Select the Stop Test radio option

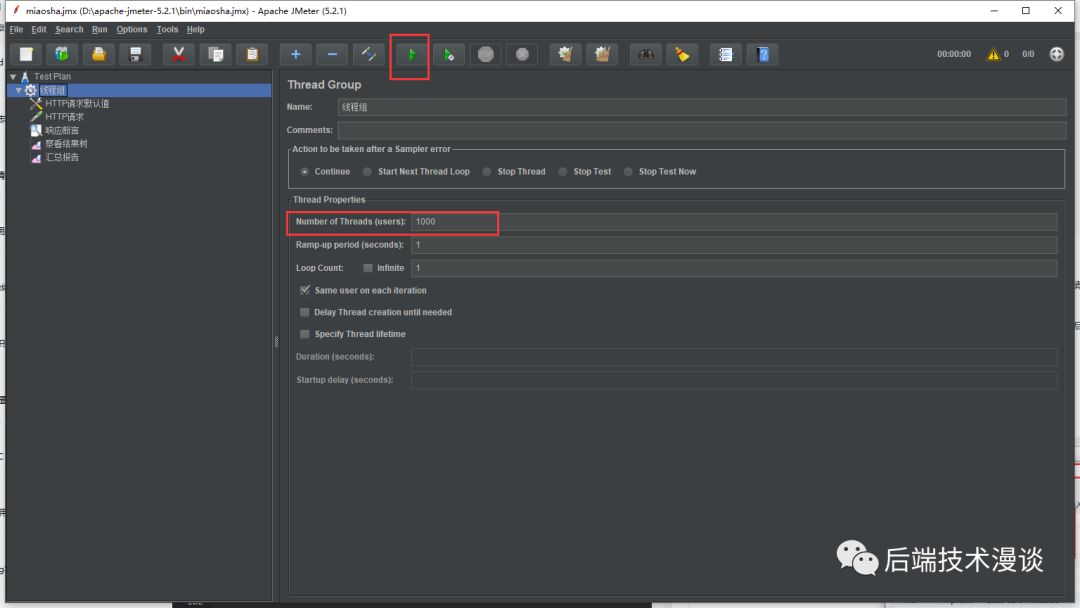pos(563,171)
